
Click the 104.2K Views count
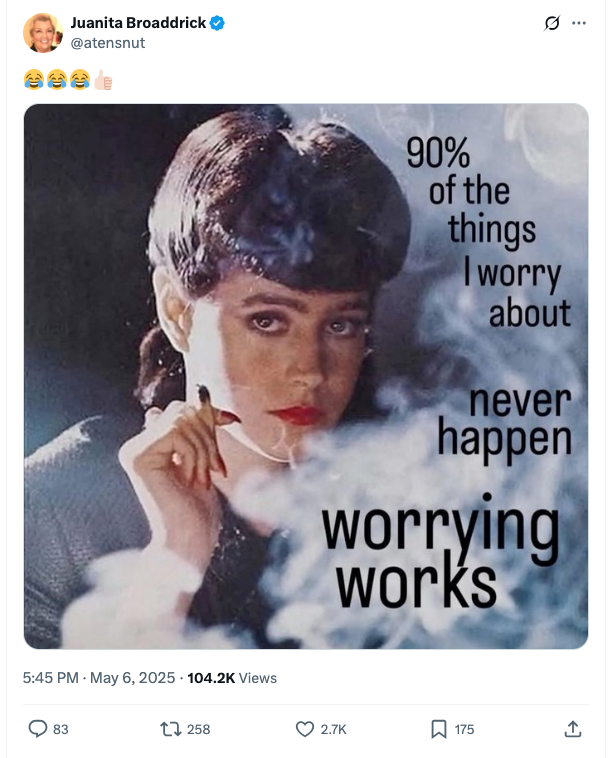pos(232,678)
